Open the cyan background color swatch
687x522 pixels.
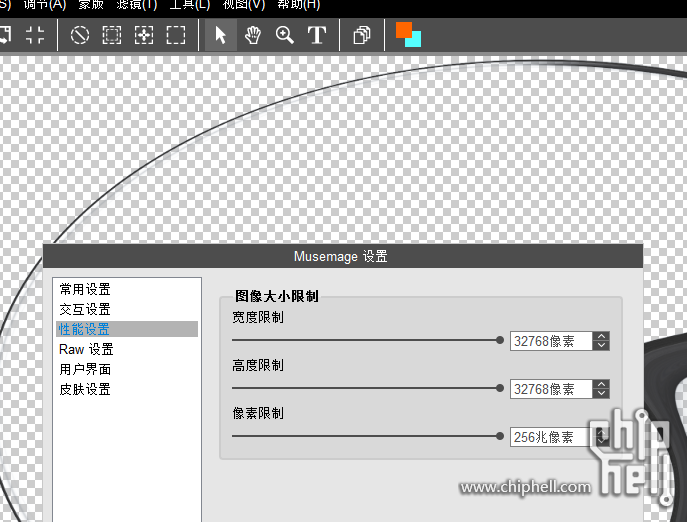tap(414, 40)
